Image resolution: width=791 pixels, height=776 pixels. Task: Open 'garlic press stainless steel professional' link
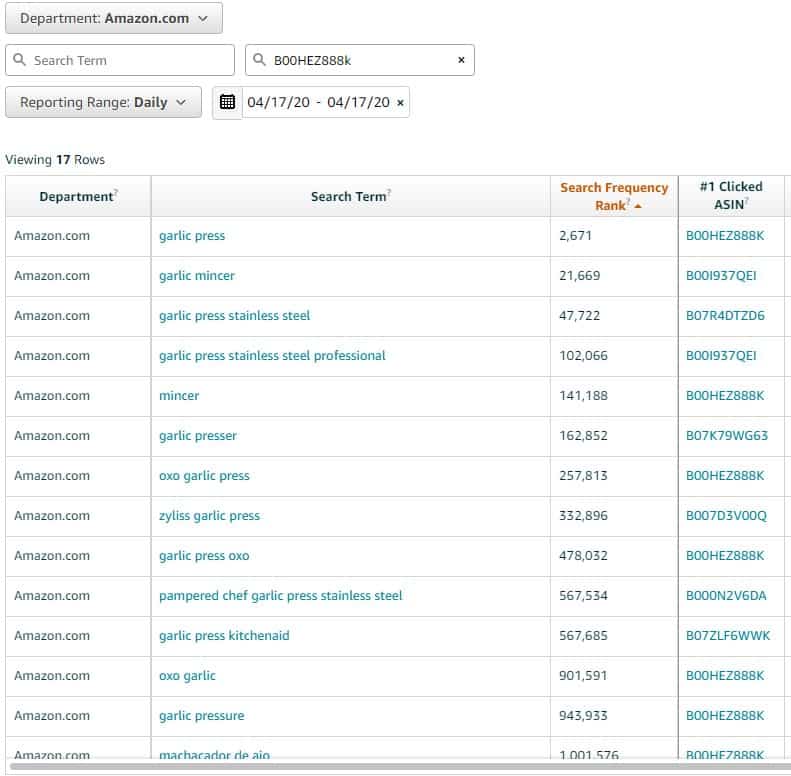pyautogui.click(x=272, y=356)
